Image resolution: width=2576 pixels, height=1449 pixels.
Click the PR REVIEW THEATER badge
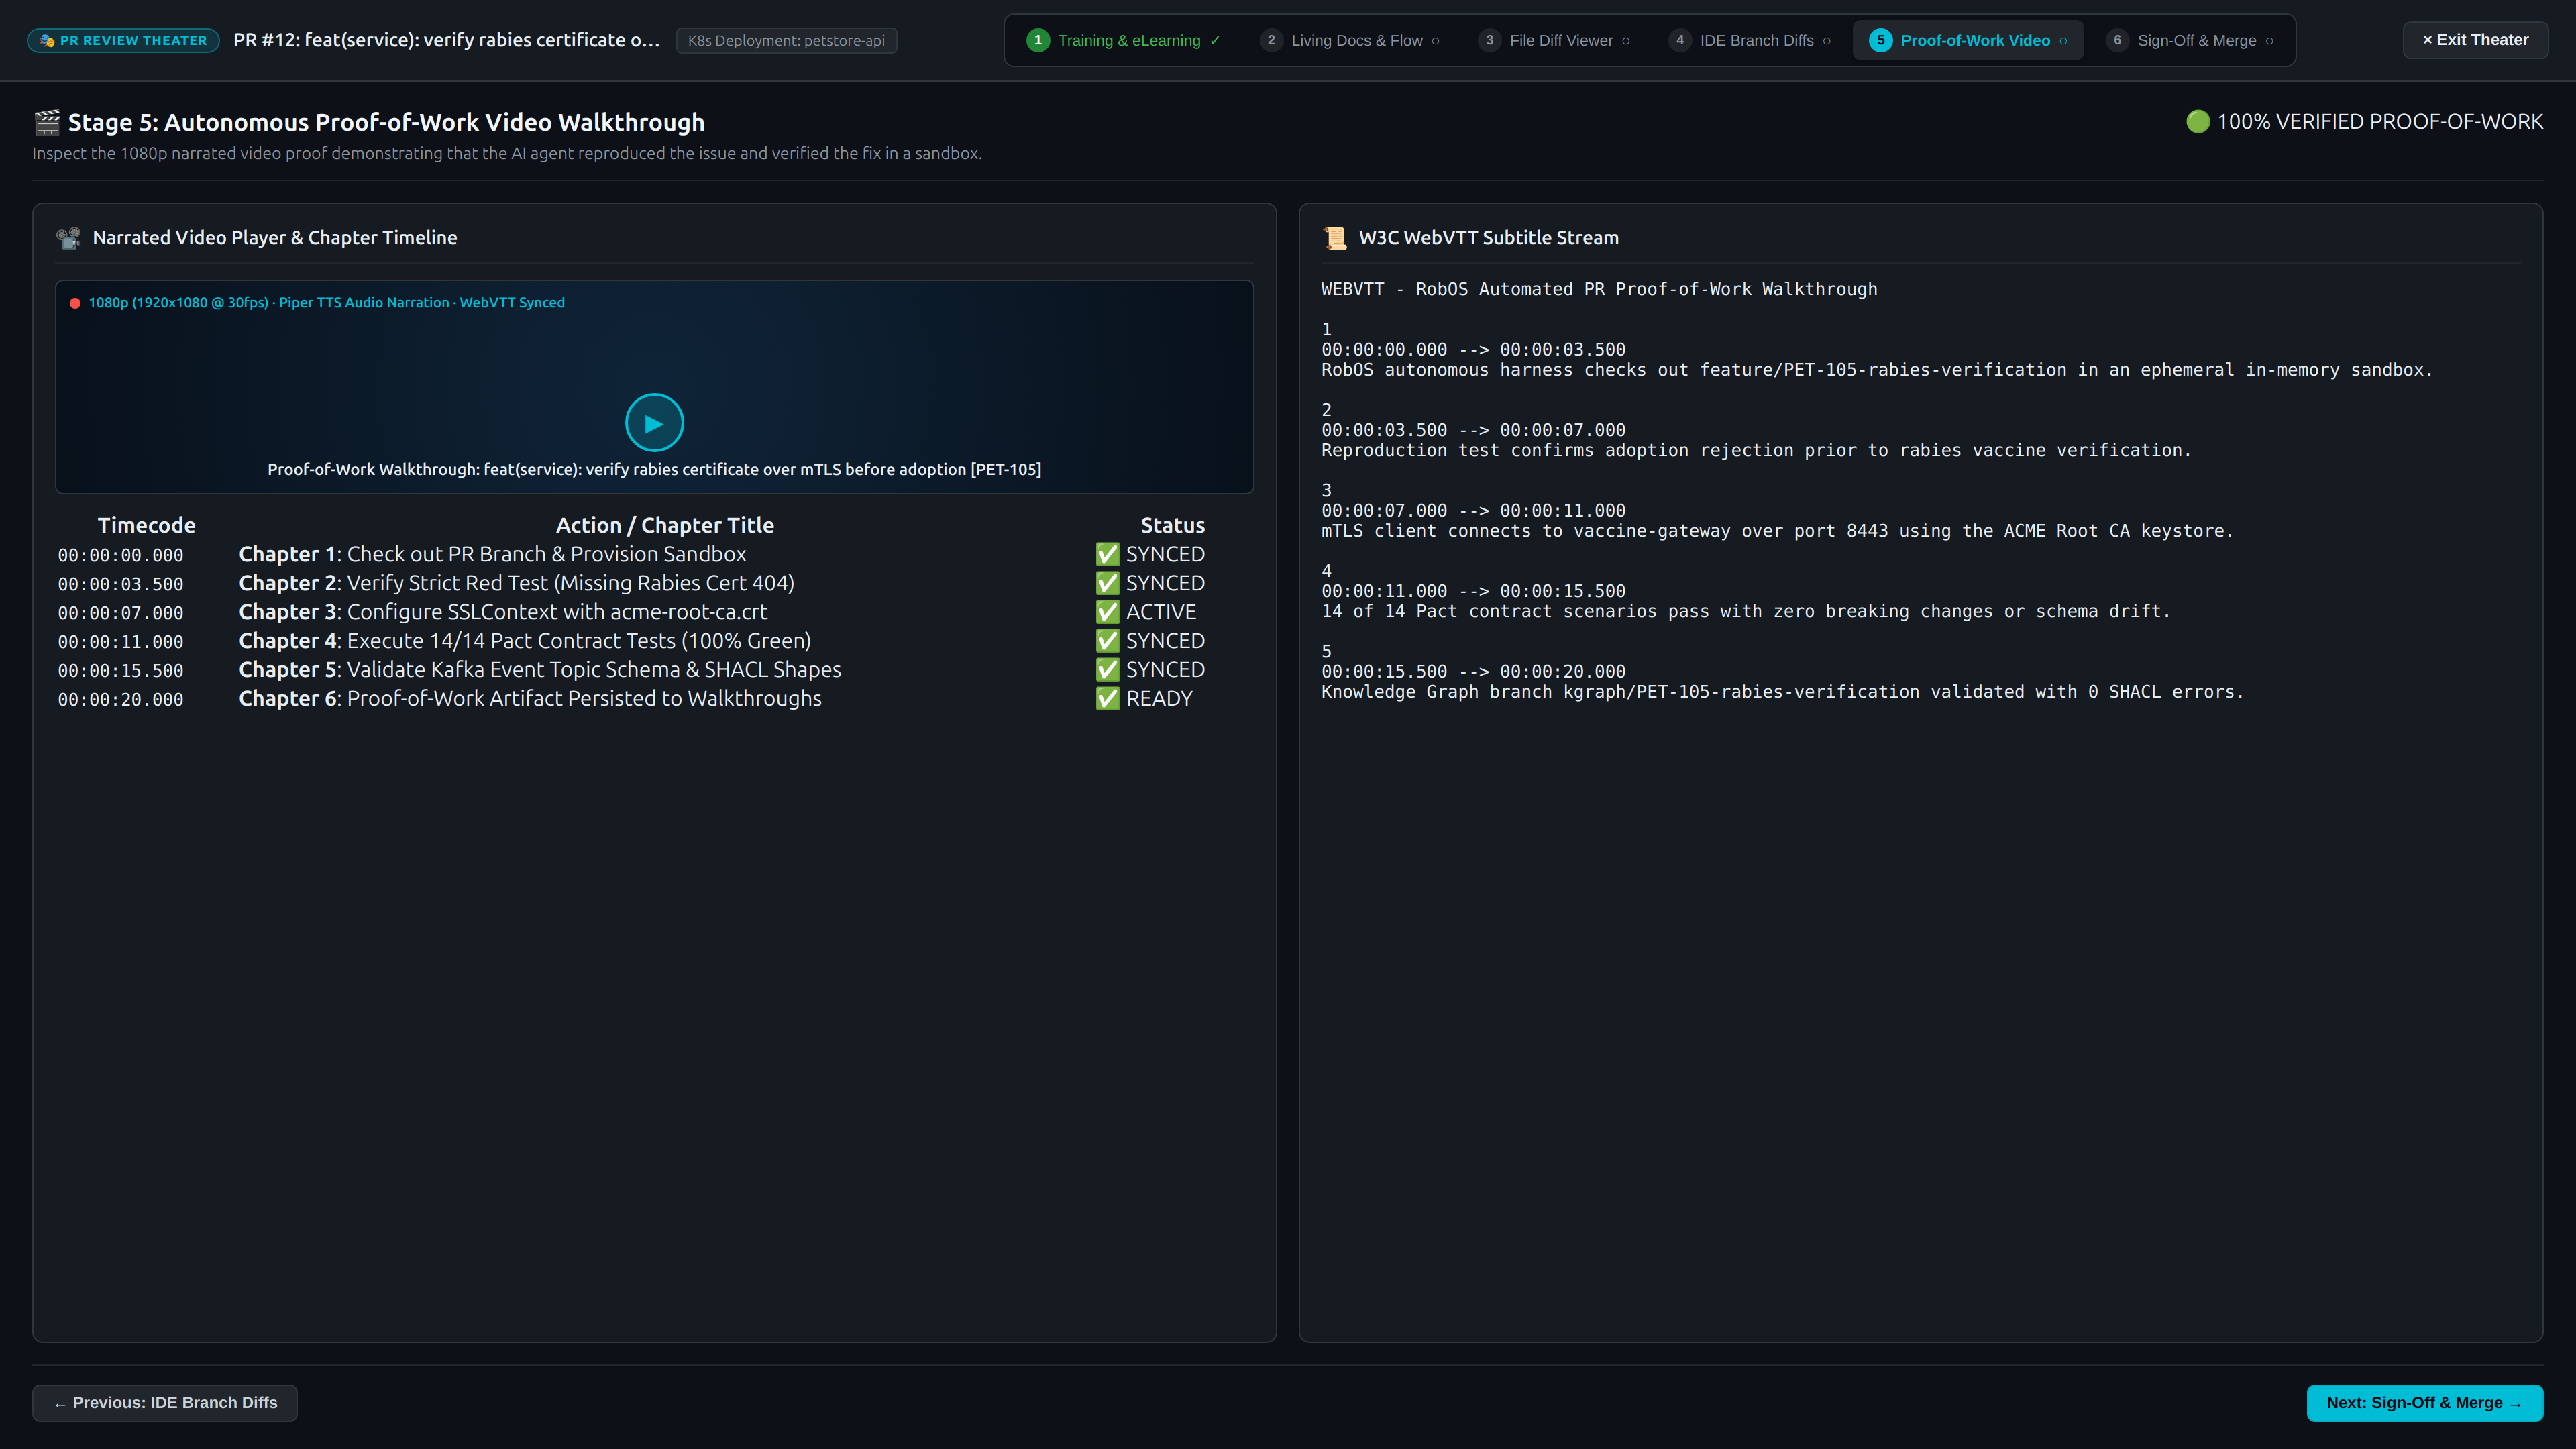click(123, 40)
